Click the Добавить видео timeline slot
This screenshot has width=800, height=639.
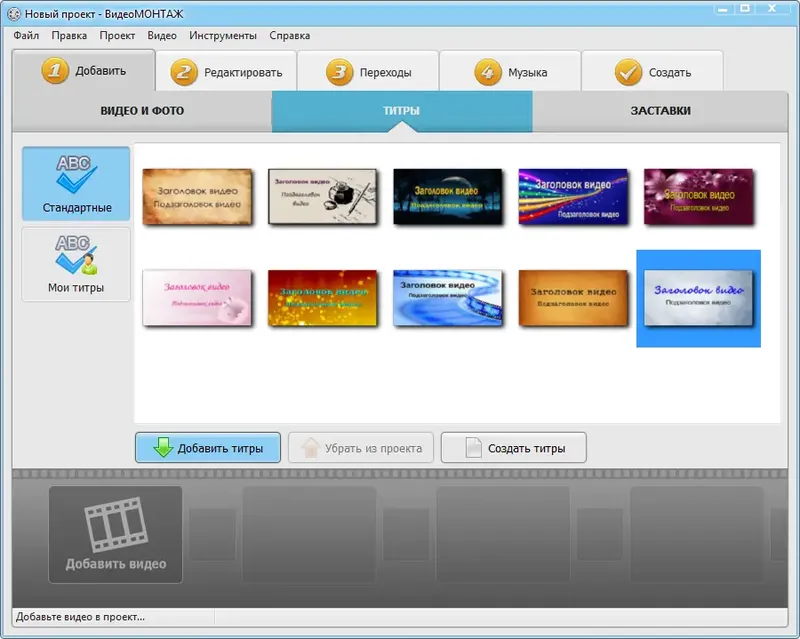point(115,534)
